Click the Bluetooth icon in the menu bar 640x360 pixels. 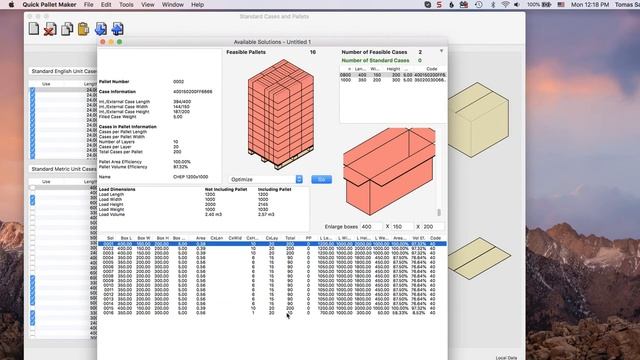tap(493, 4)
